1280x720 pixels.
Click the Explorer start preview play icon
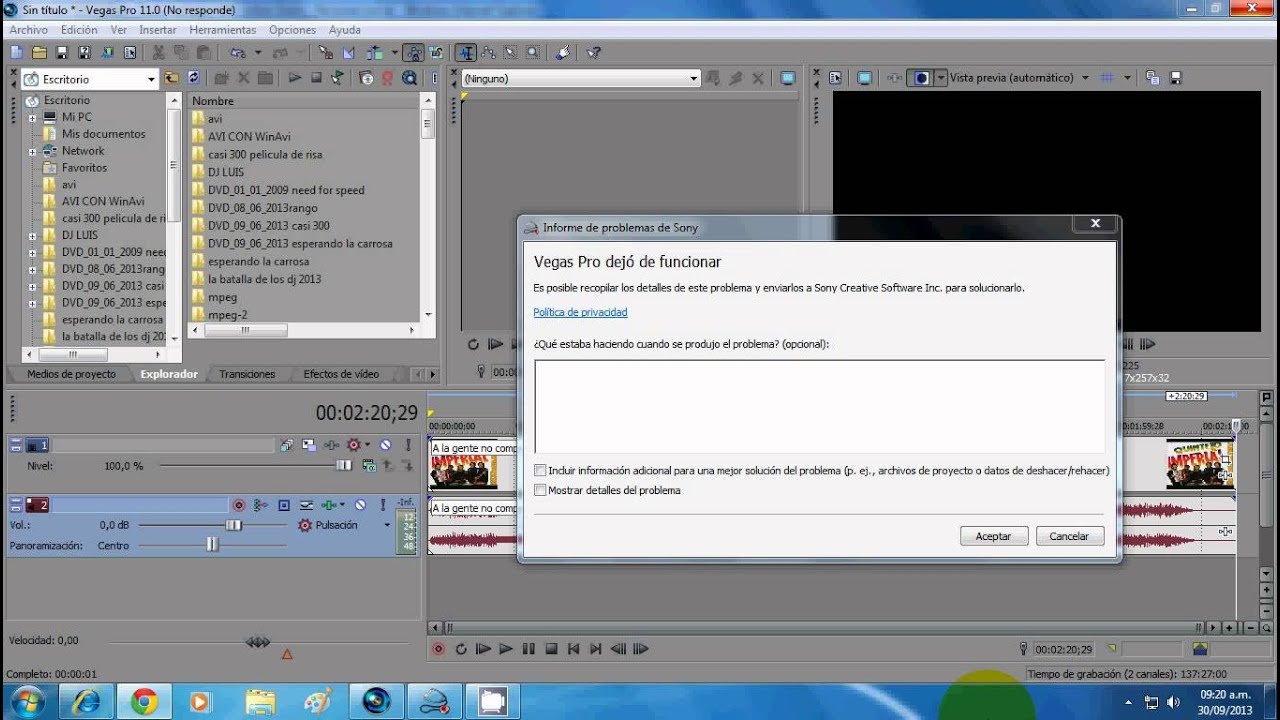click(x=295, y=77)
